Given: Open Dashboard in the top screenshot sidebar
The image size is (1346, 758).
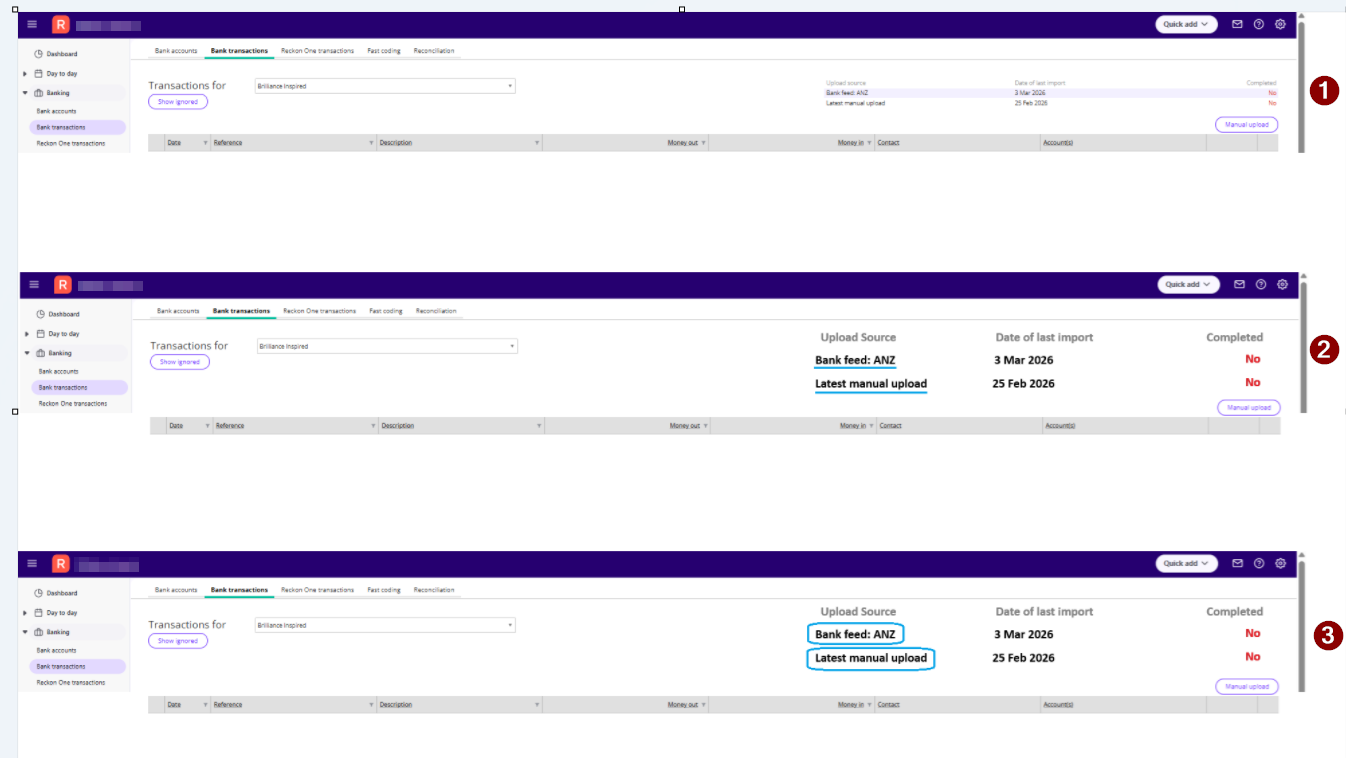Looking at the screenshot, I should (x=56, y=54).
